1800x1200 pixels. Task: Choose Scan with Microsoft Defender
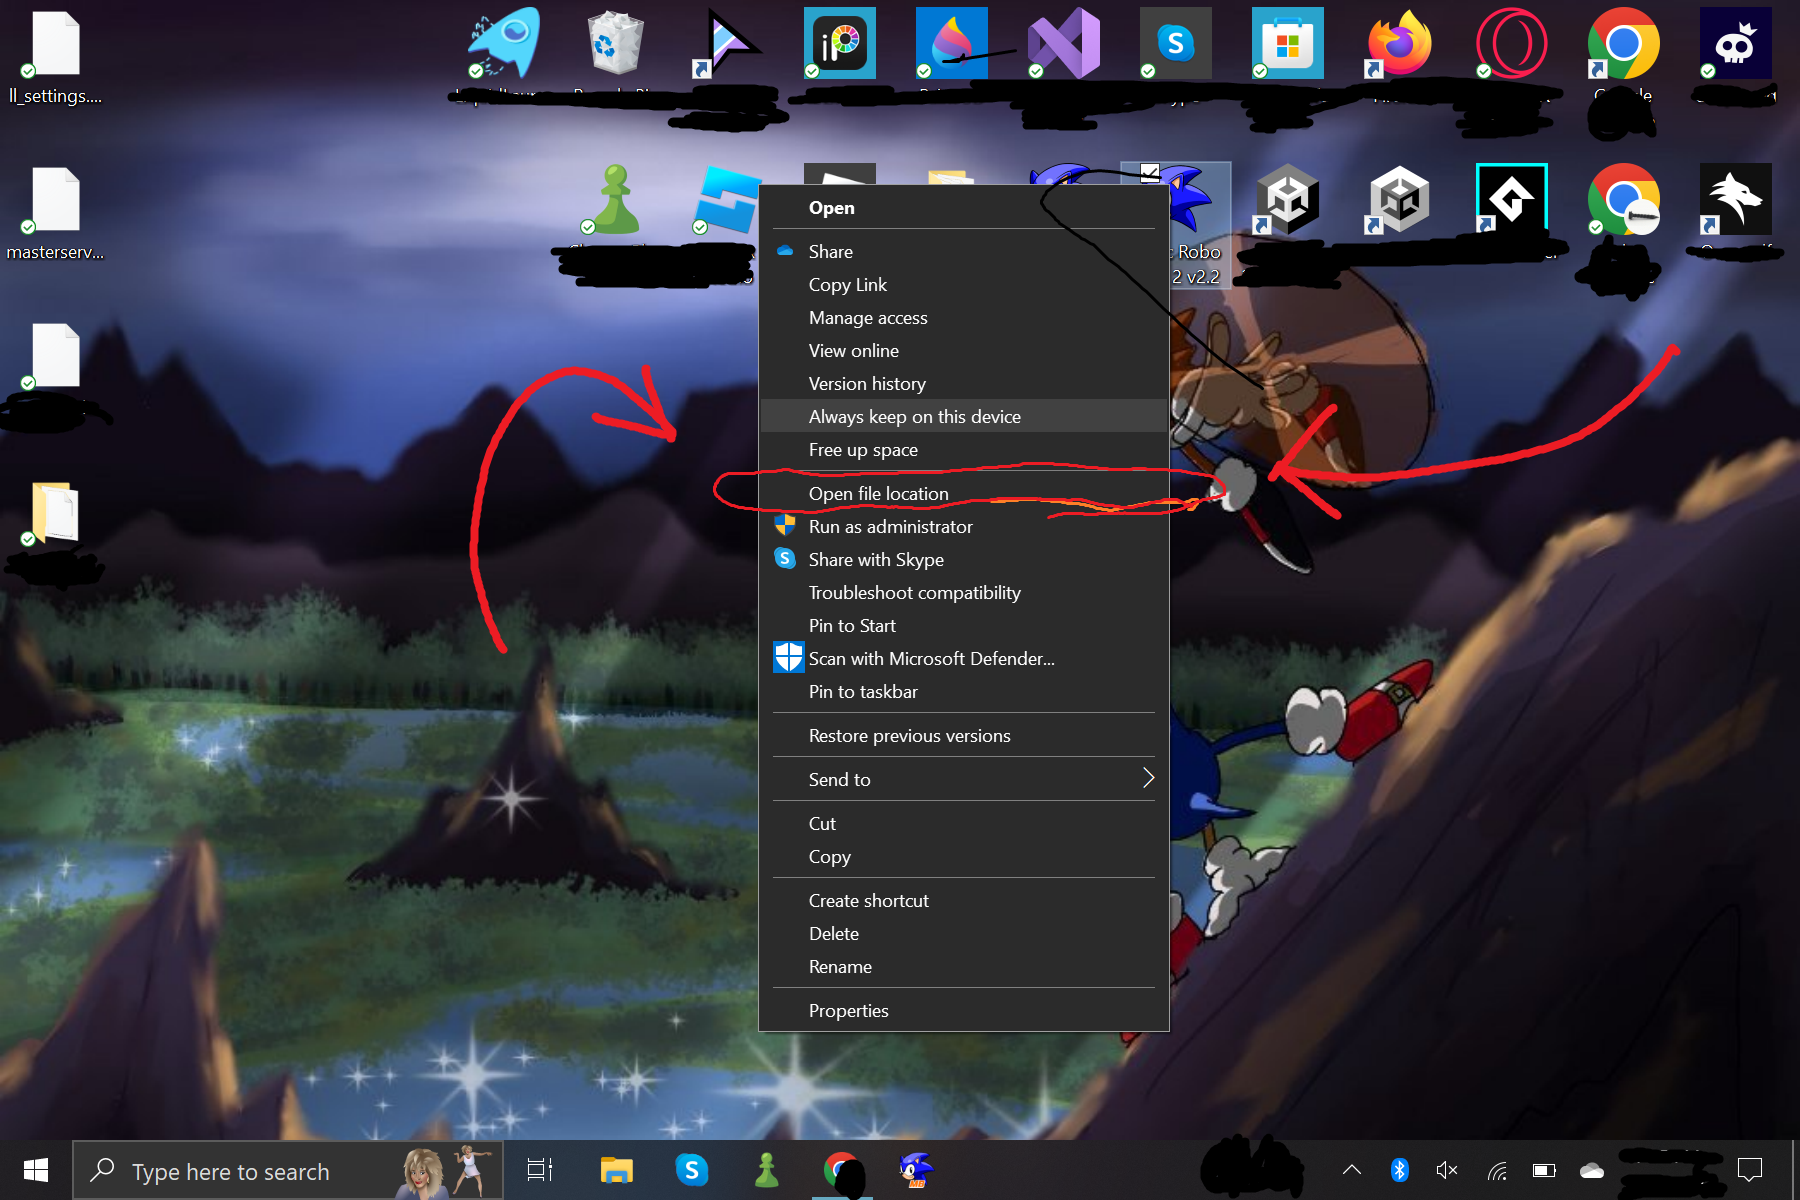[x=964, y=658]
